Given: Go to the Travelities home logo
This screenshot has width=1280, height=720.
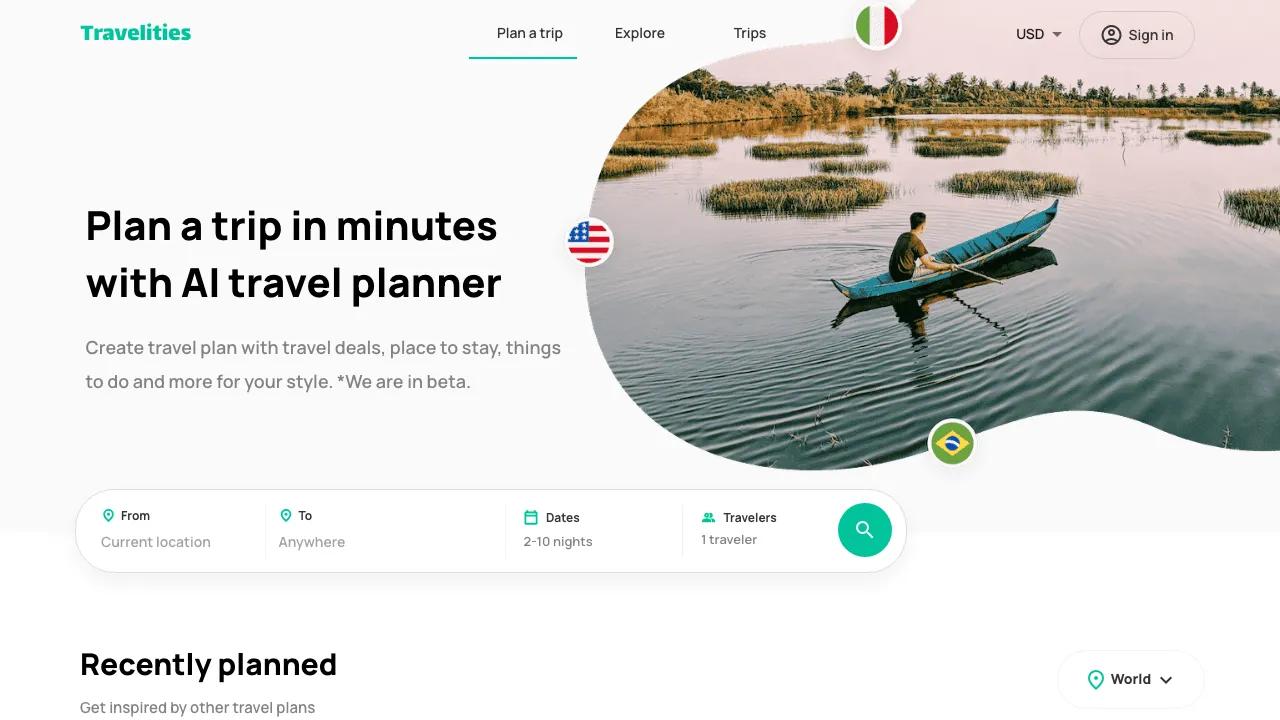Looking at the screenshot, I should click(136, 33).
